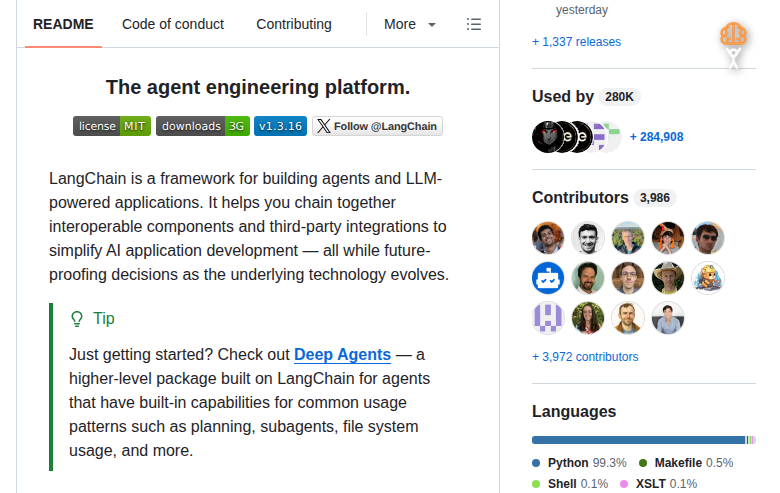Image resolution: width=780 pixels, height=493 pixels.
Task: Click the Python segment of languages bar
Action: 638,440
